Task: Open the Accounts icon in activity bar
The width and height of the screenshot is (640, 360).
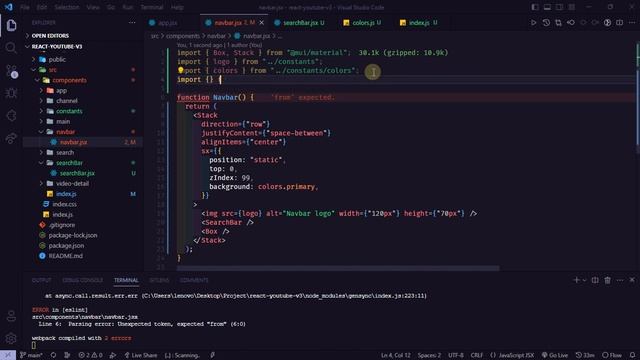Action: [11, 316]
